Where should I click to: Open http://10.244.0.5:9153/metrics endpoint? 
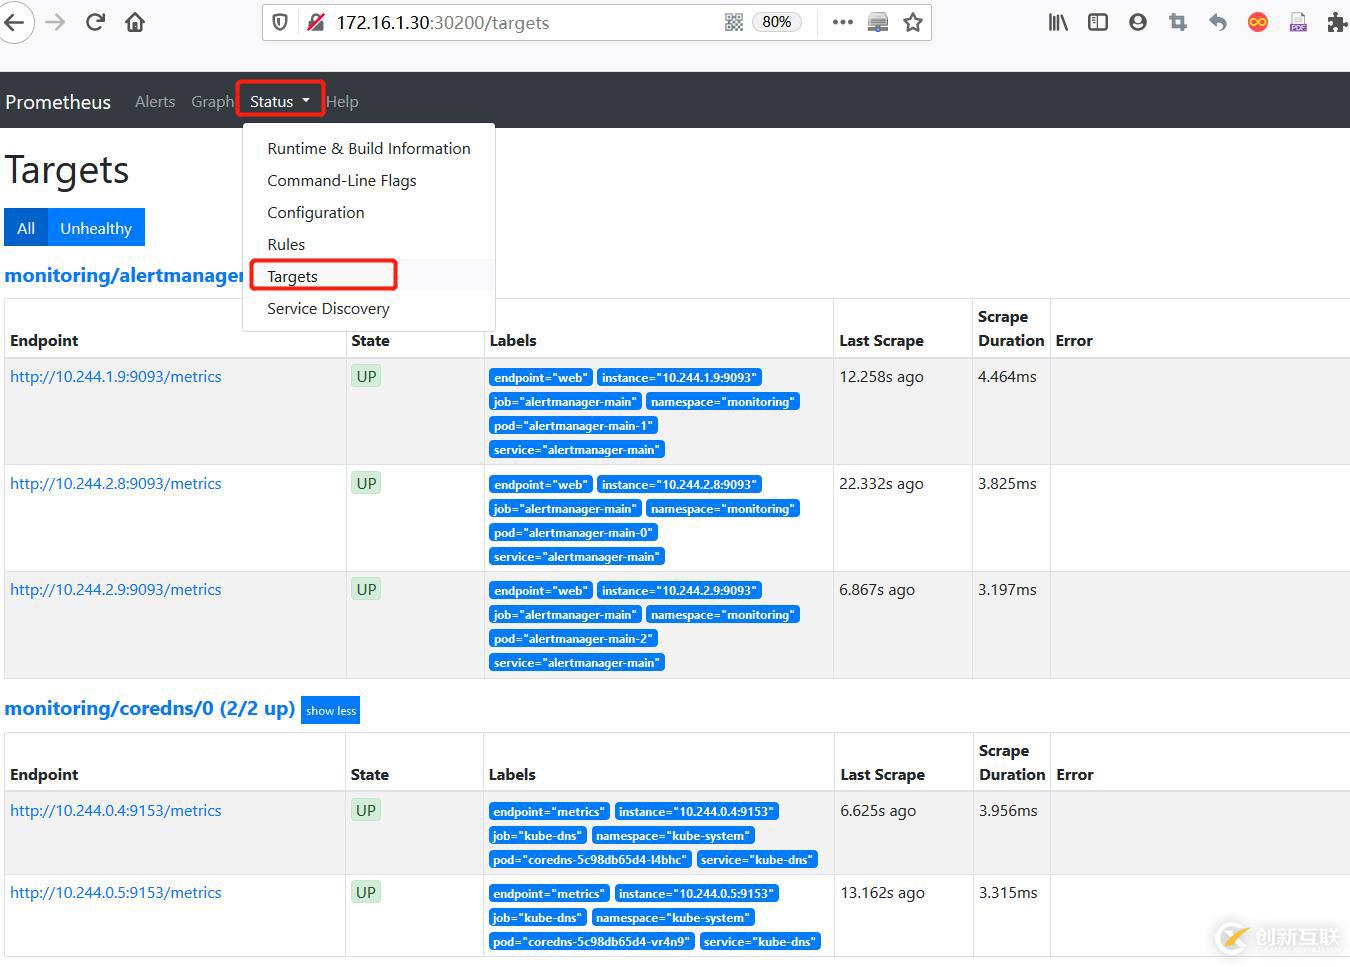116,893
